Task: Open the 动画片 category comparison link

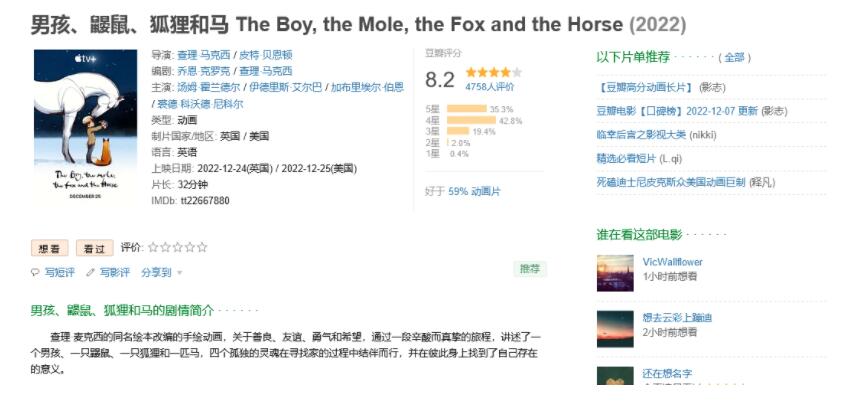Action: coord(485,191)
